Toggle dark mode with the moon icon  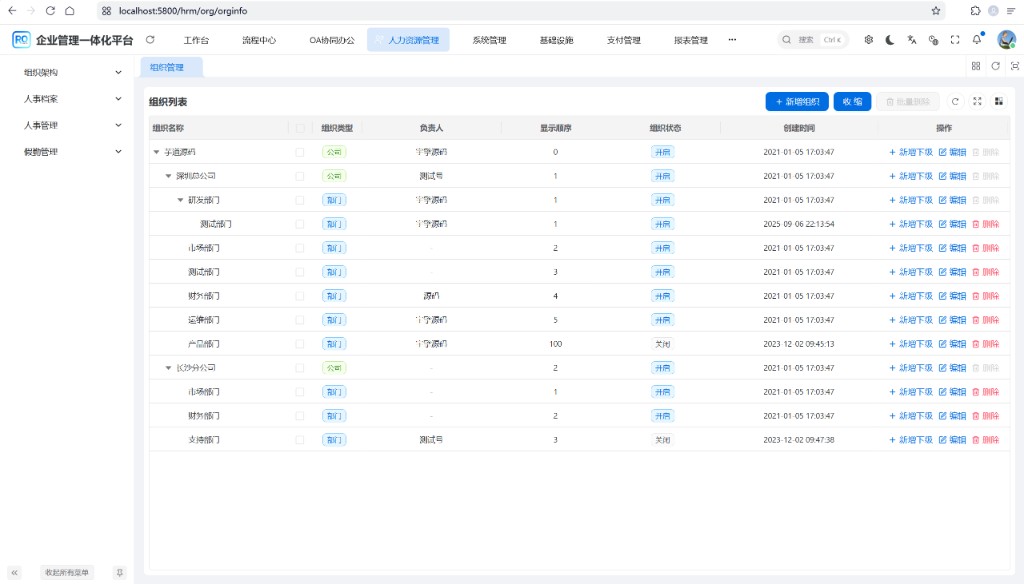pyautogui.click(x=889, y=40)
